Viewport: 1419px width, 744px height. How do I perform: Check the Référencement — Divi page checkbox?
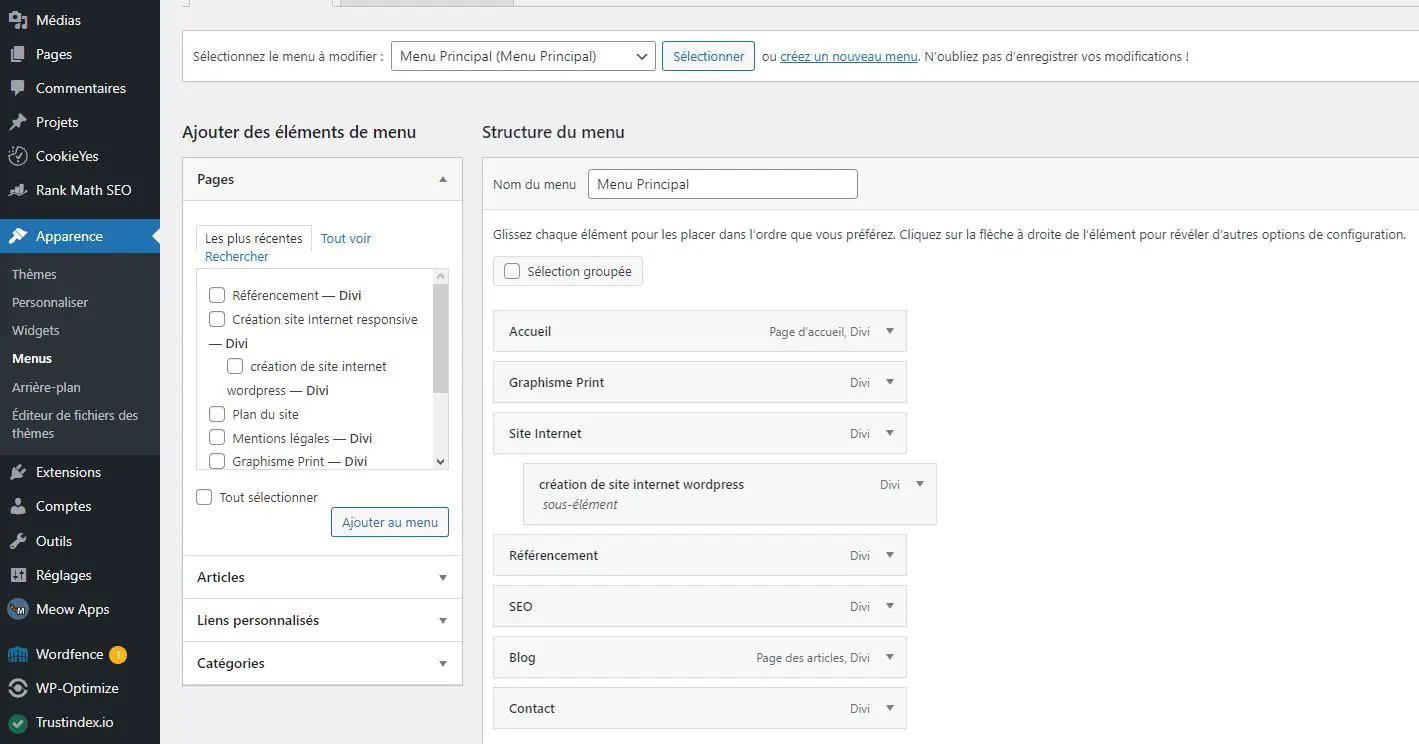tap(217, 295)
